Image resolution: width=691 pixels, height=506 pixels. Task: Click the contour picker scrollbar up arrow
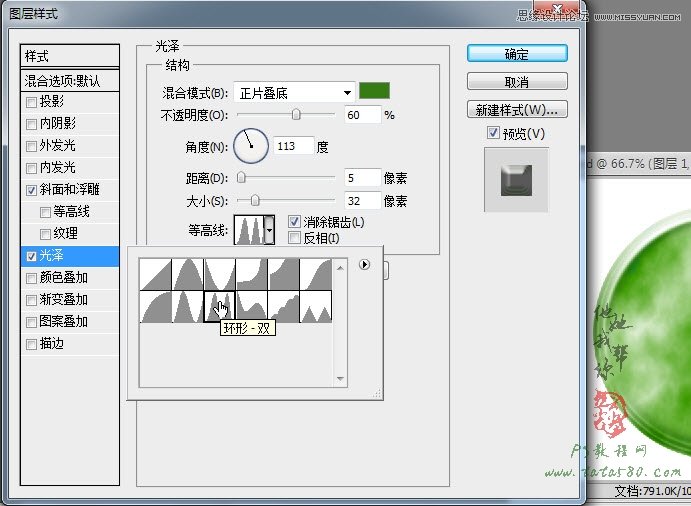click(340, 267)
